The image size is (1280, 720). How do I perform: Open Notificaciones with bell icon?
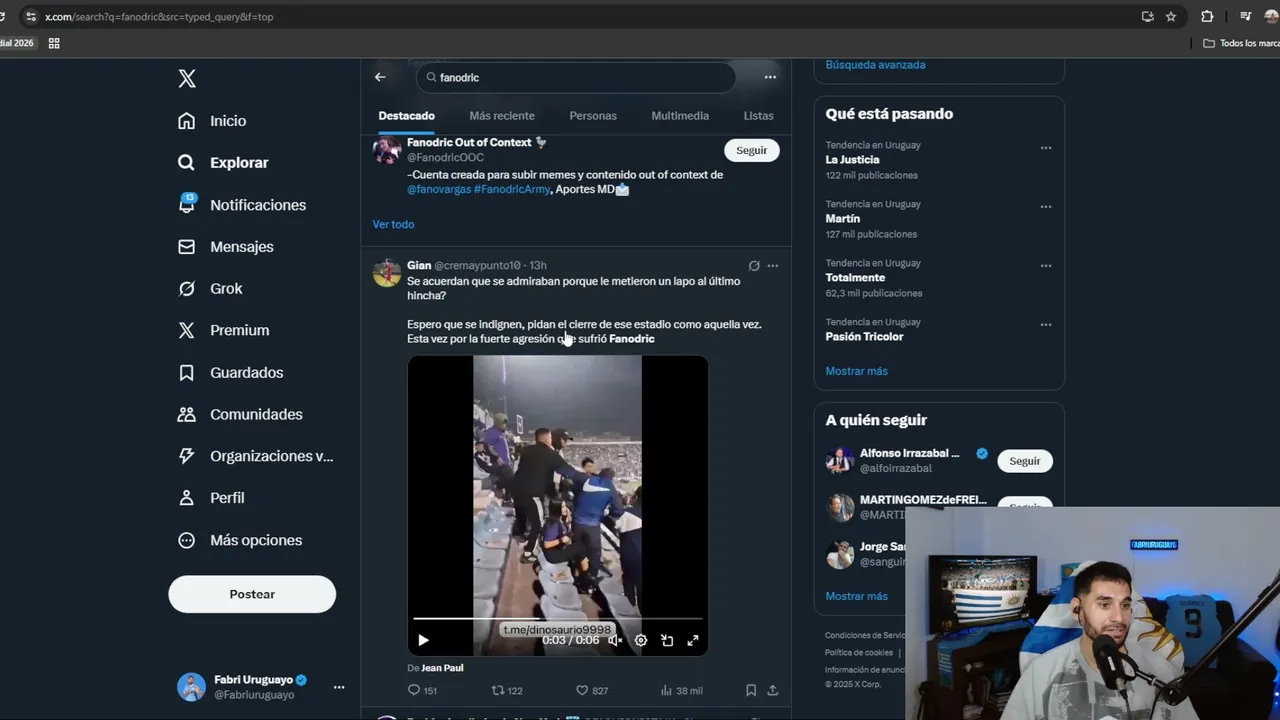241,205
